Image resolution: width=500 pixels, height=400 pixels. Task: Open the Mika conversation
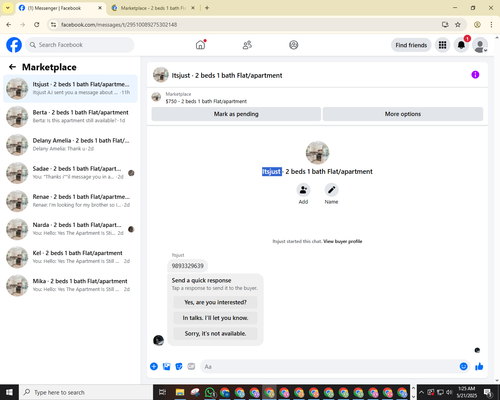tap(70, 285)
